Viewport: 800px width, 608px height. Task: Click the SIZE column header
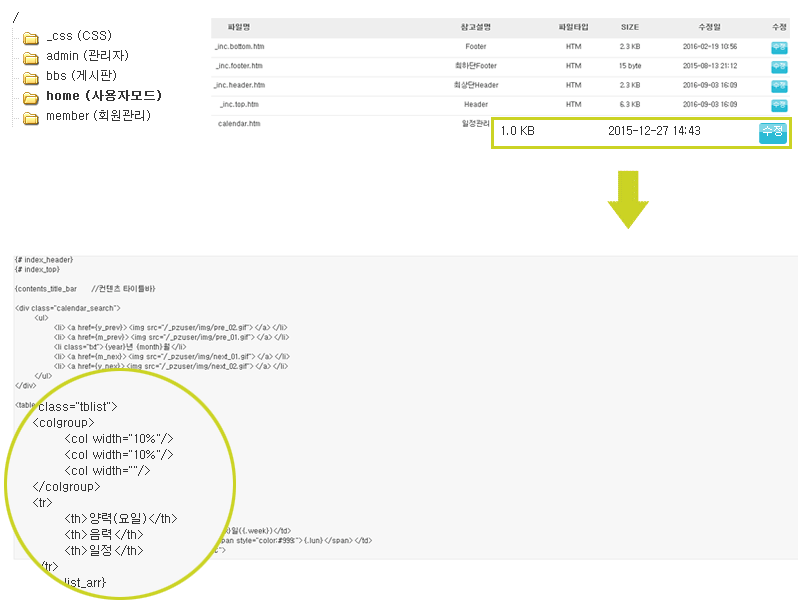click(x=629, y=27)
